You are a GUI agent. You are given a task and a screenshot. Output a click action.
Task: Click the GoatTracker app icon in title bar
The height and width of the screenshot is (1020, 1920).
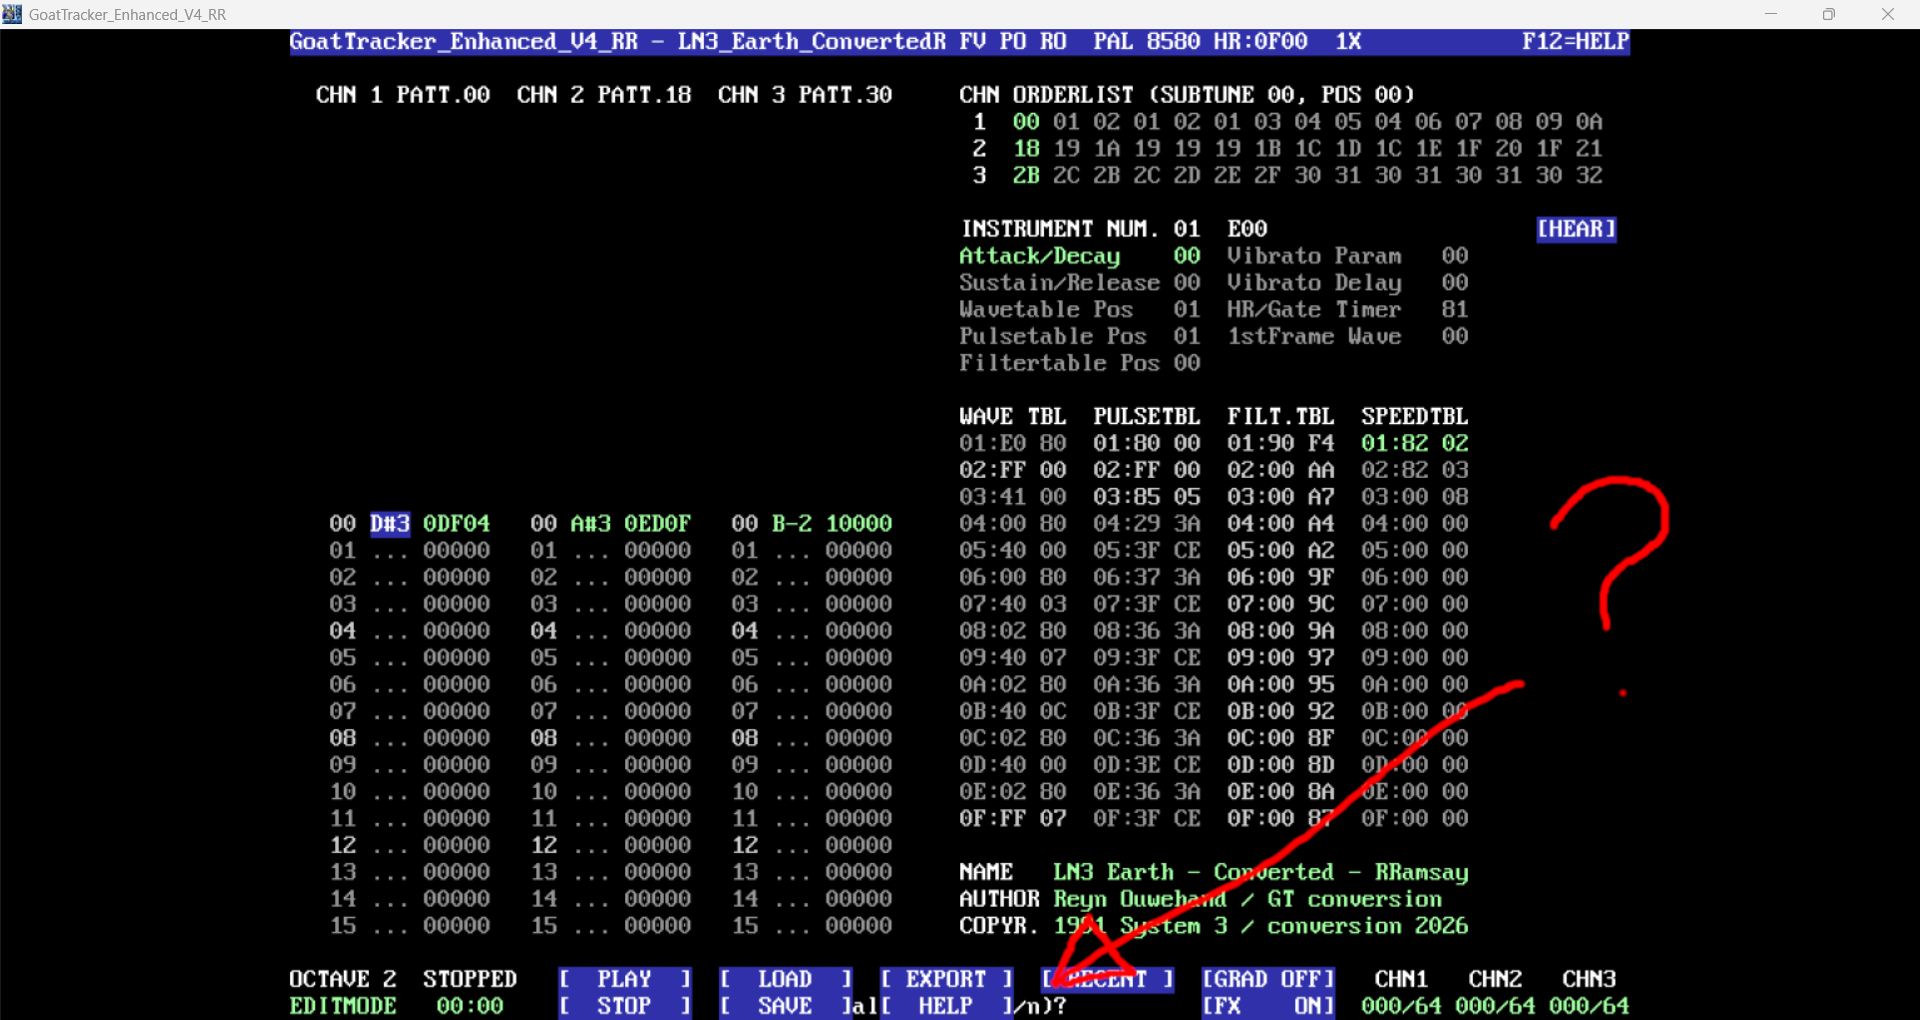coord(12,14)
